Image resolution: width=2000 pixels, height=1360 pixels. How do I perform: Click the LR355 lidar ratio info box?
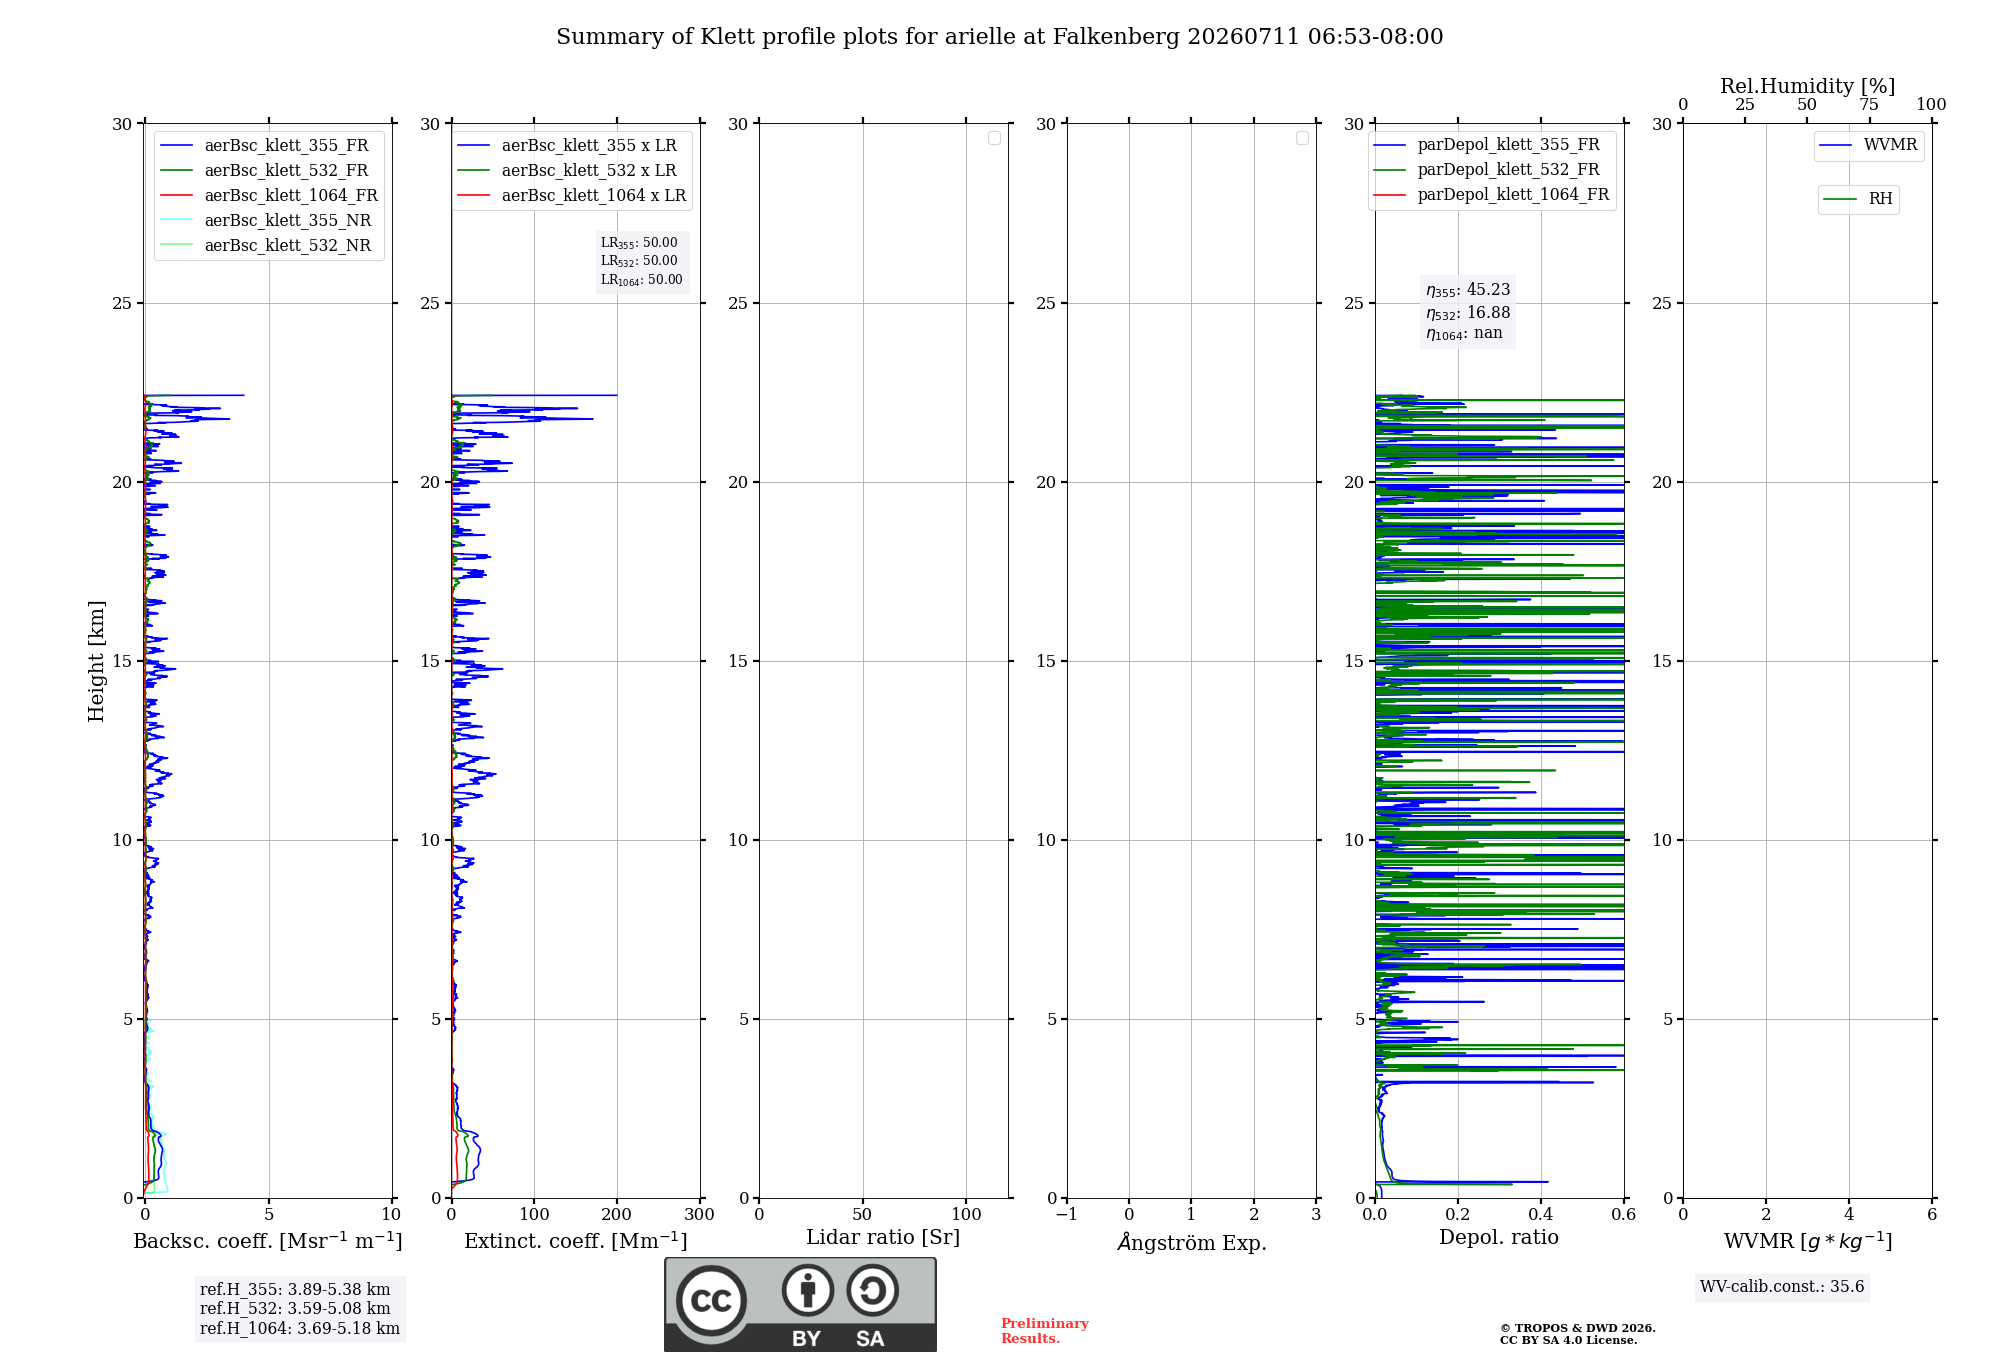642,261
